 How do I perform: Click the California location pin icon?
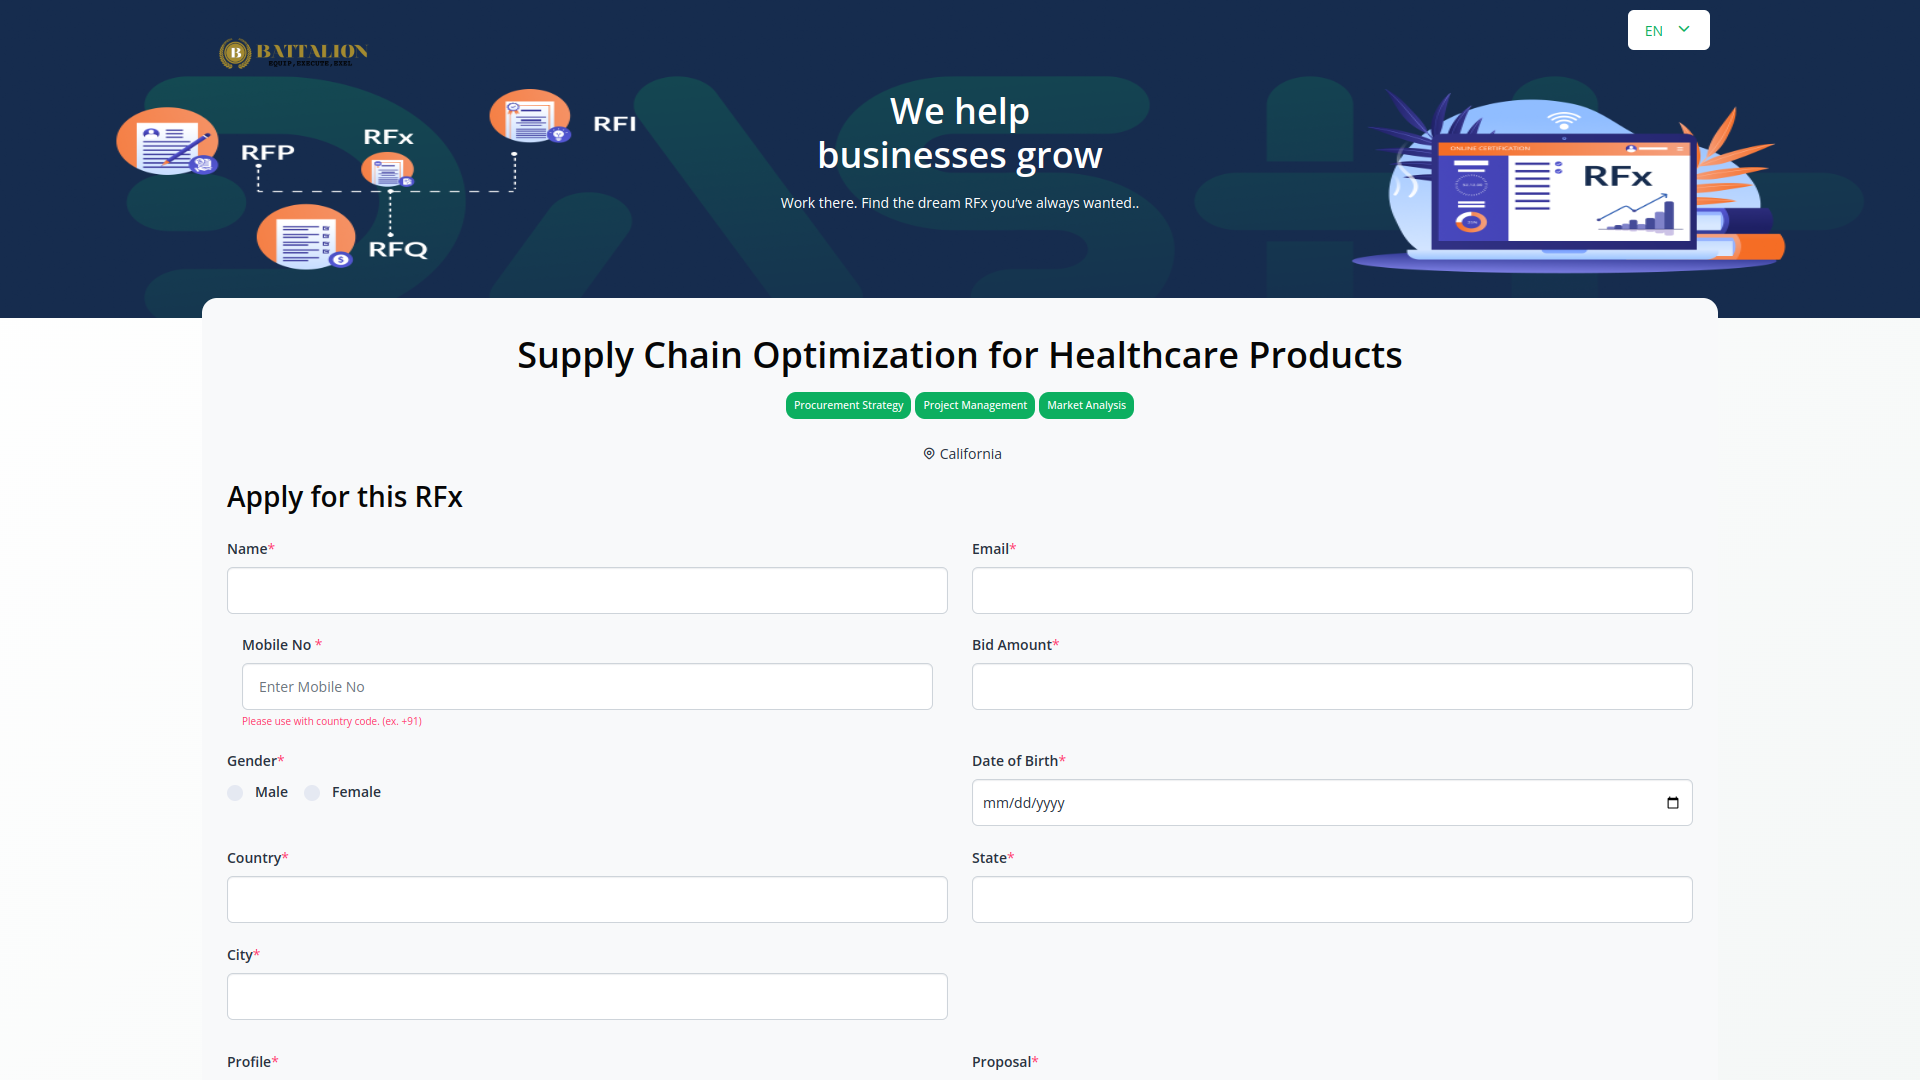tap(929, 454)
